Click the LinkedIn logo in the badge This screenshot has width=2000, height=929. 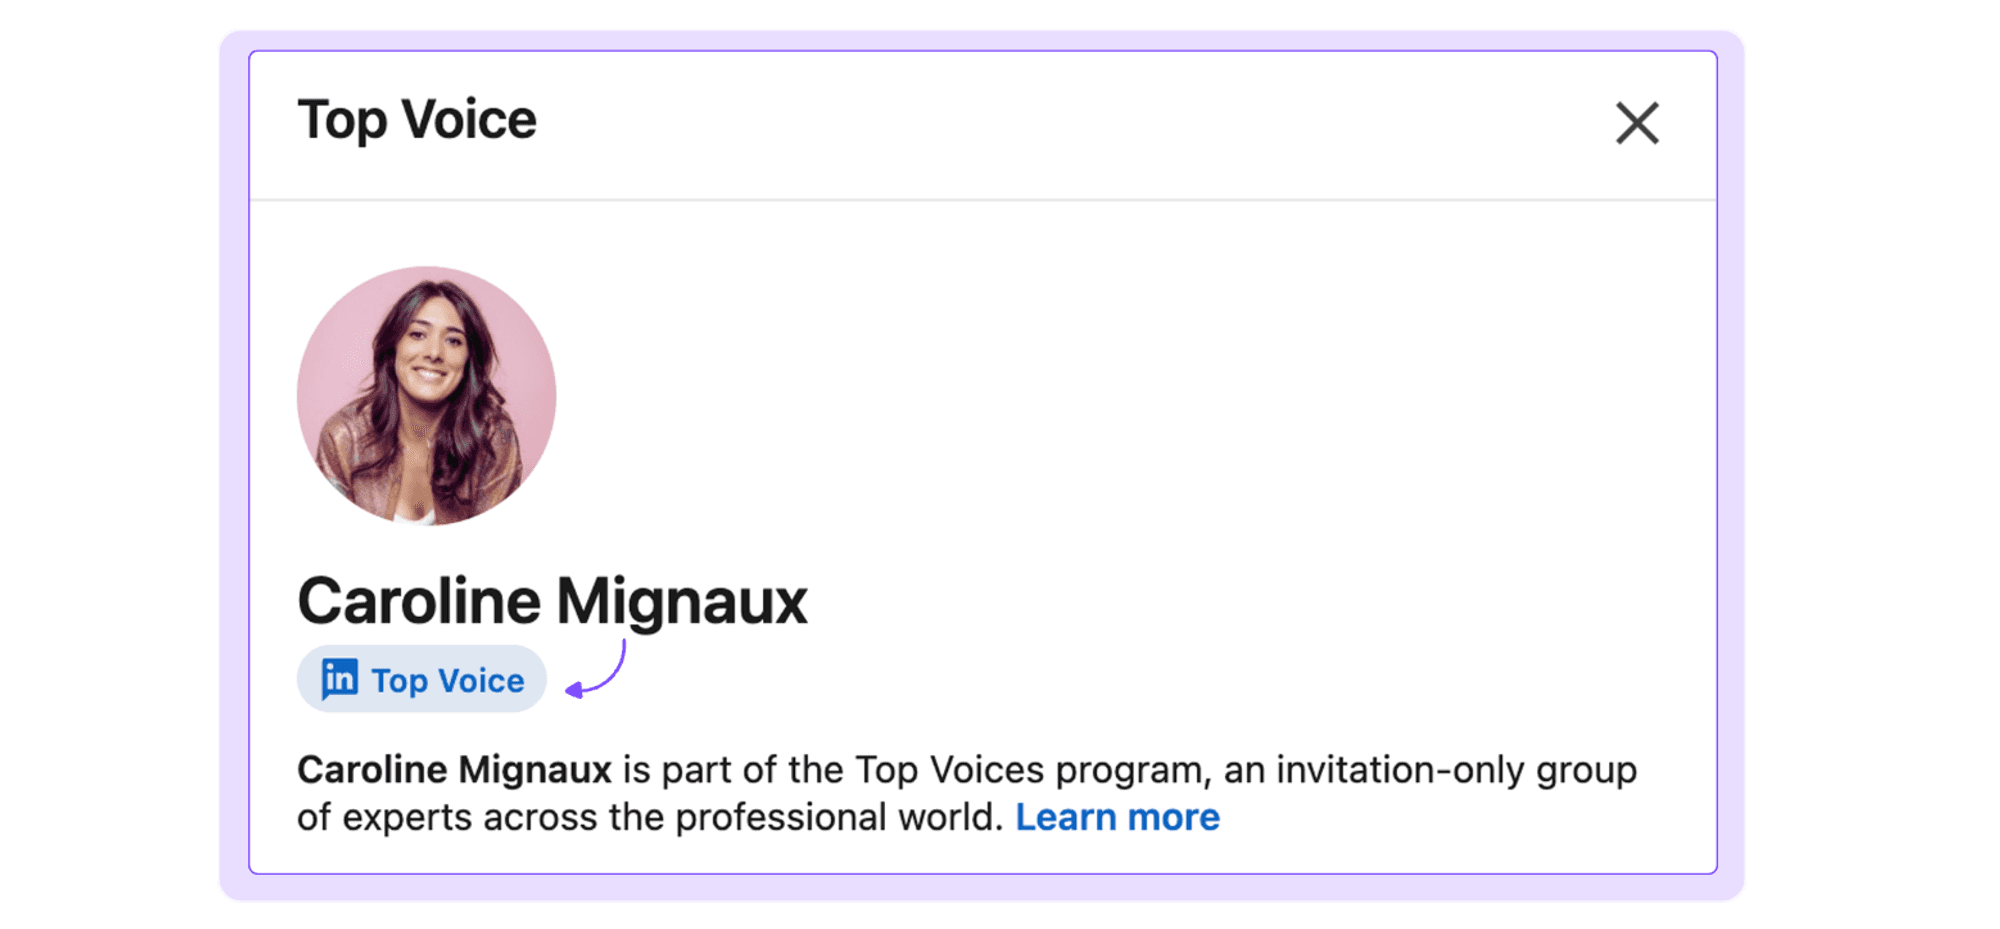point(339,679)
